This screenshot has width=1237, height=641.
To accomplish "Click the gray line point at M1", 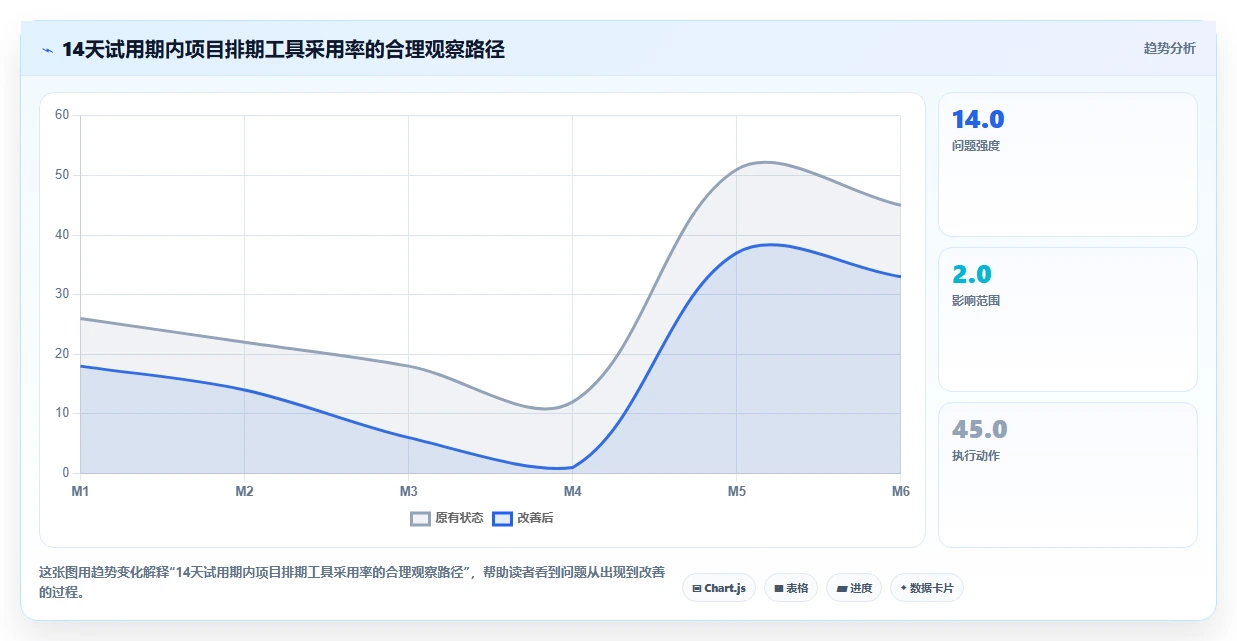I will click(80, 318).
